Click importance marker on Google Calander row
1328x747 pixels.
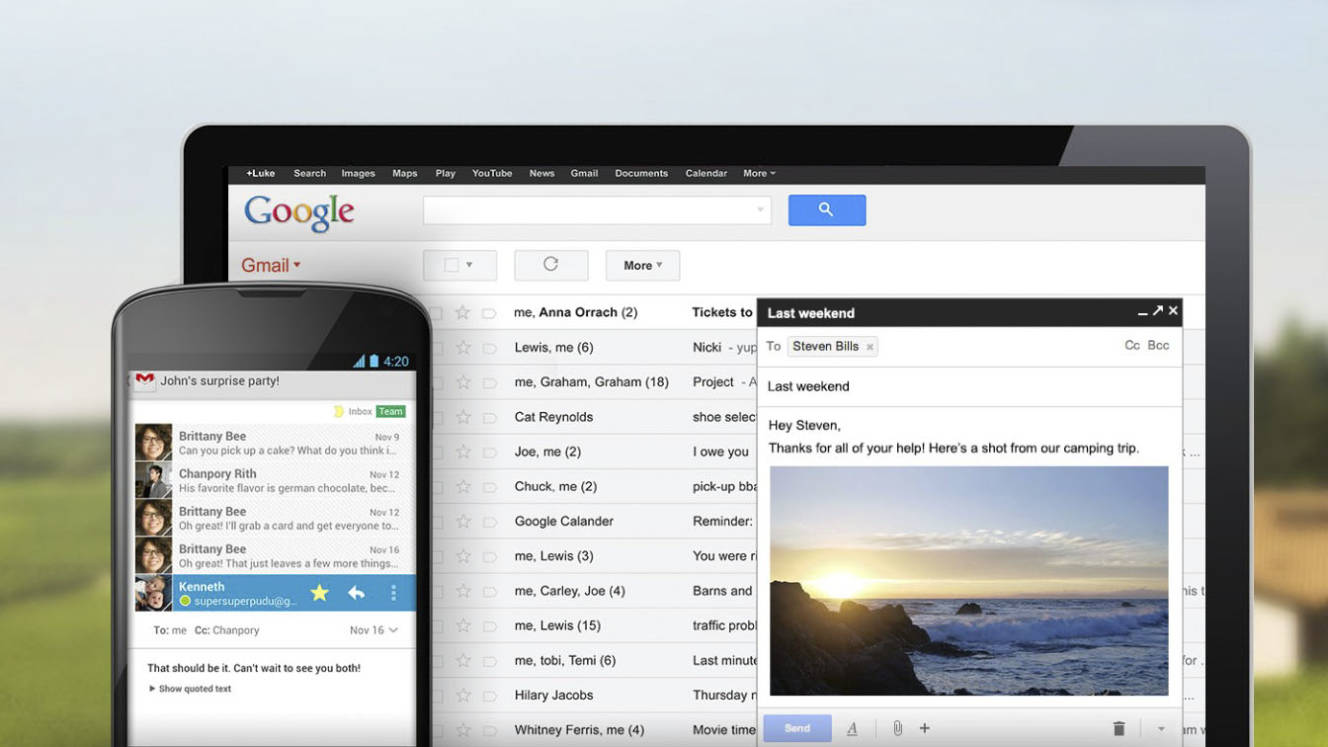point(489,522)
